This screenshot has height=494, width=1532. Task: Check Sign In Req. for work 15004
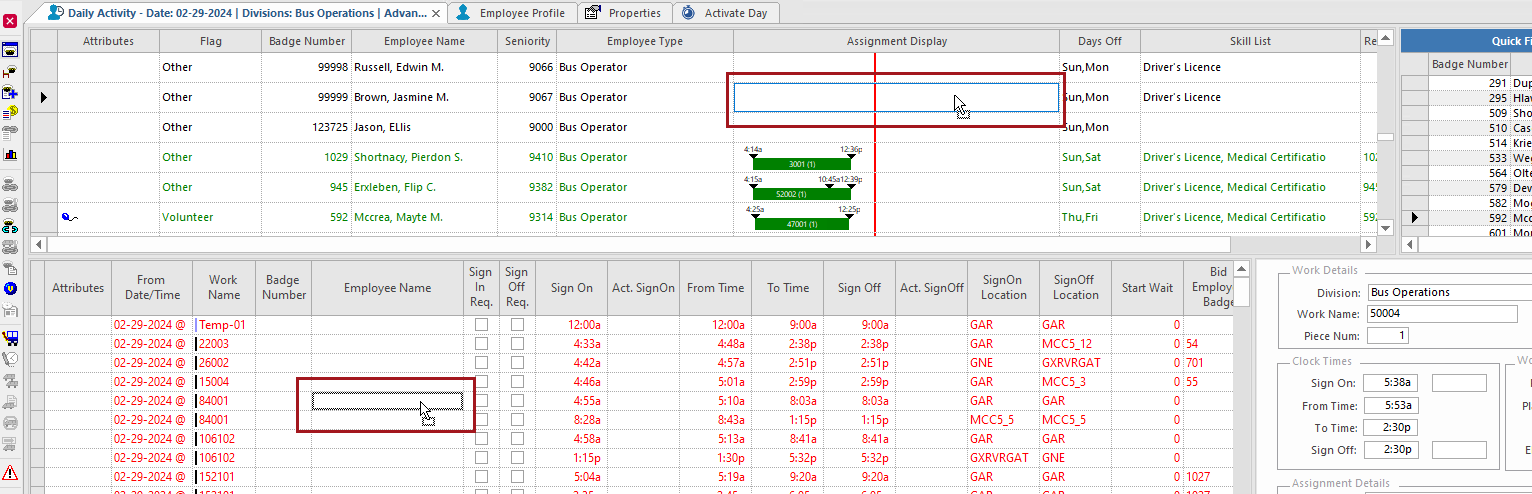[x=481, y=382]
